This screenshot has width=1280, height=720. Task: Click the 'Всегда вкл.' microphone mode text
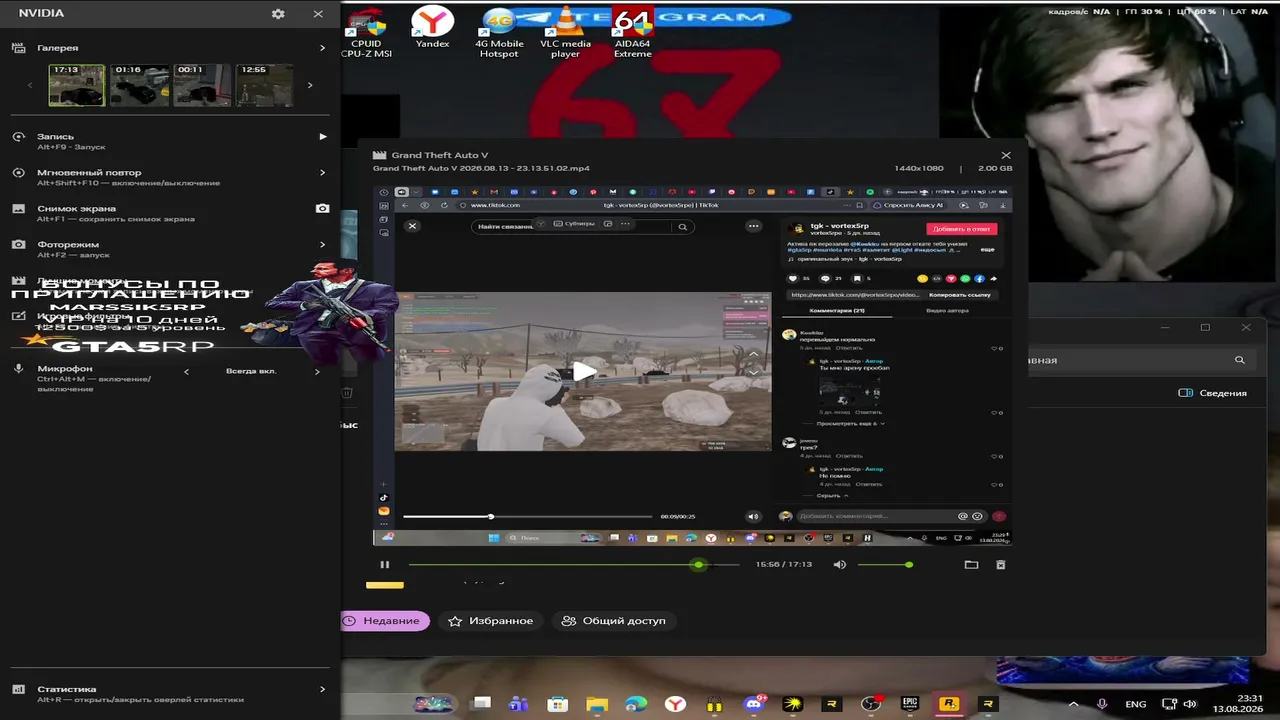(x=251, y=372)
